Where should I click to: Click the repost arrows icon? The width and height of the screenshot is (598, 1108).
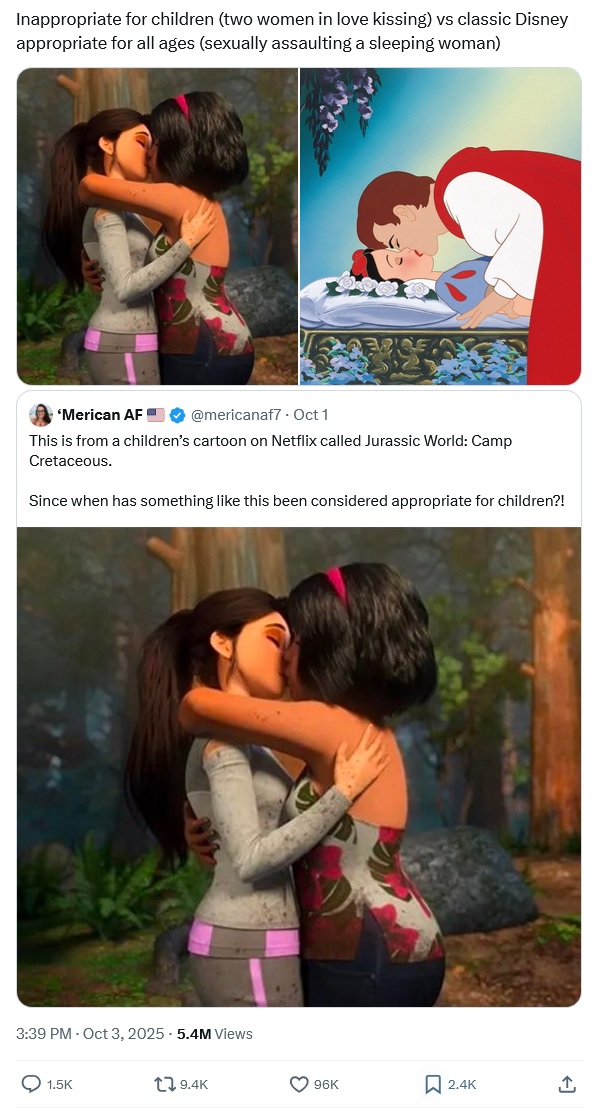[x=163, y=1083]
